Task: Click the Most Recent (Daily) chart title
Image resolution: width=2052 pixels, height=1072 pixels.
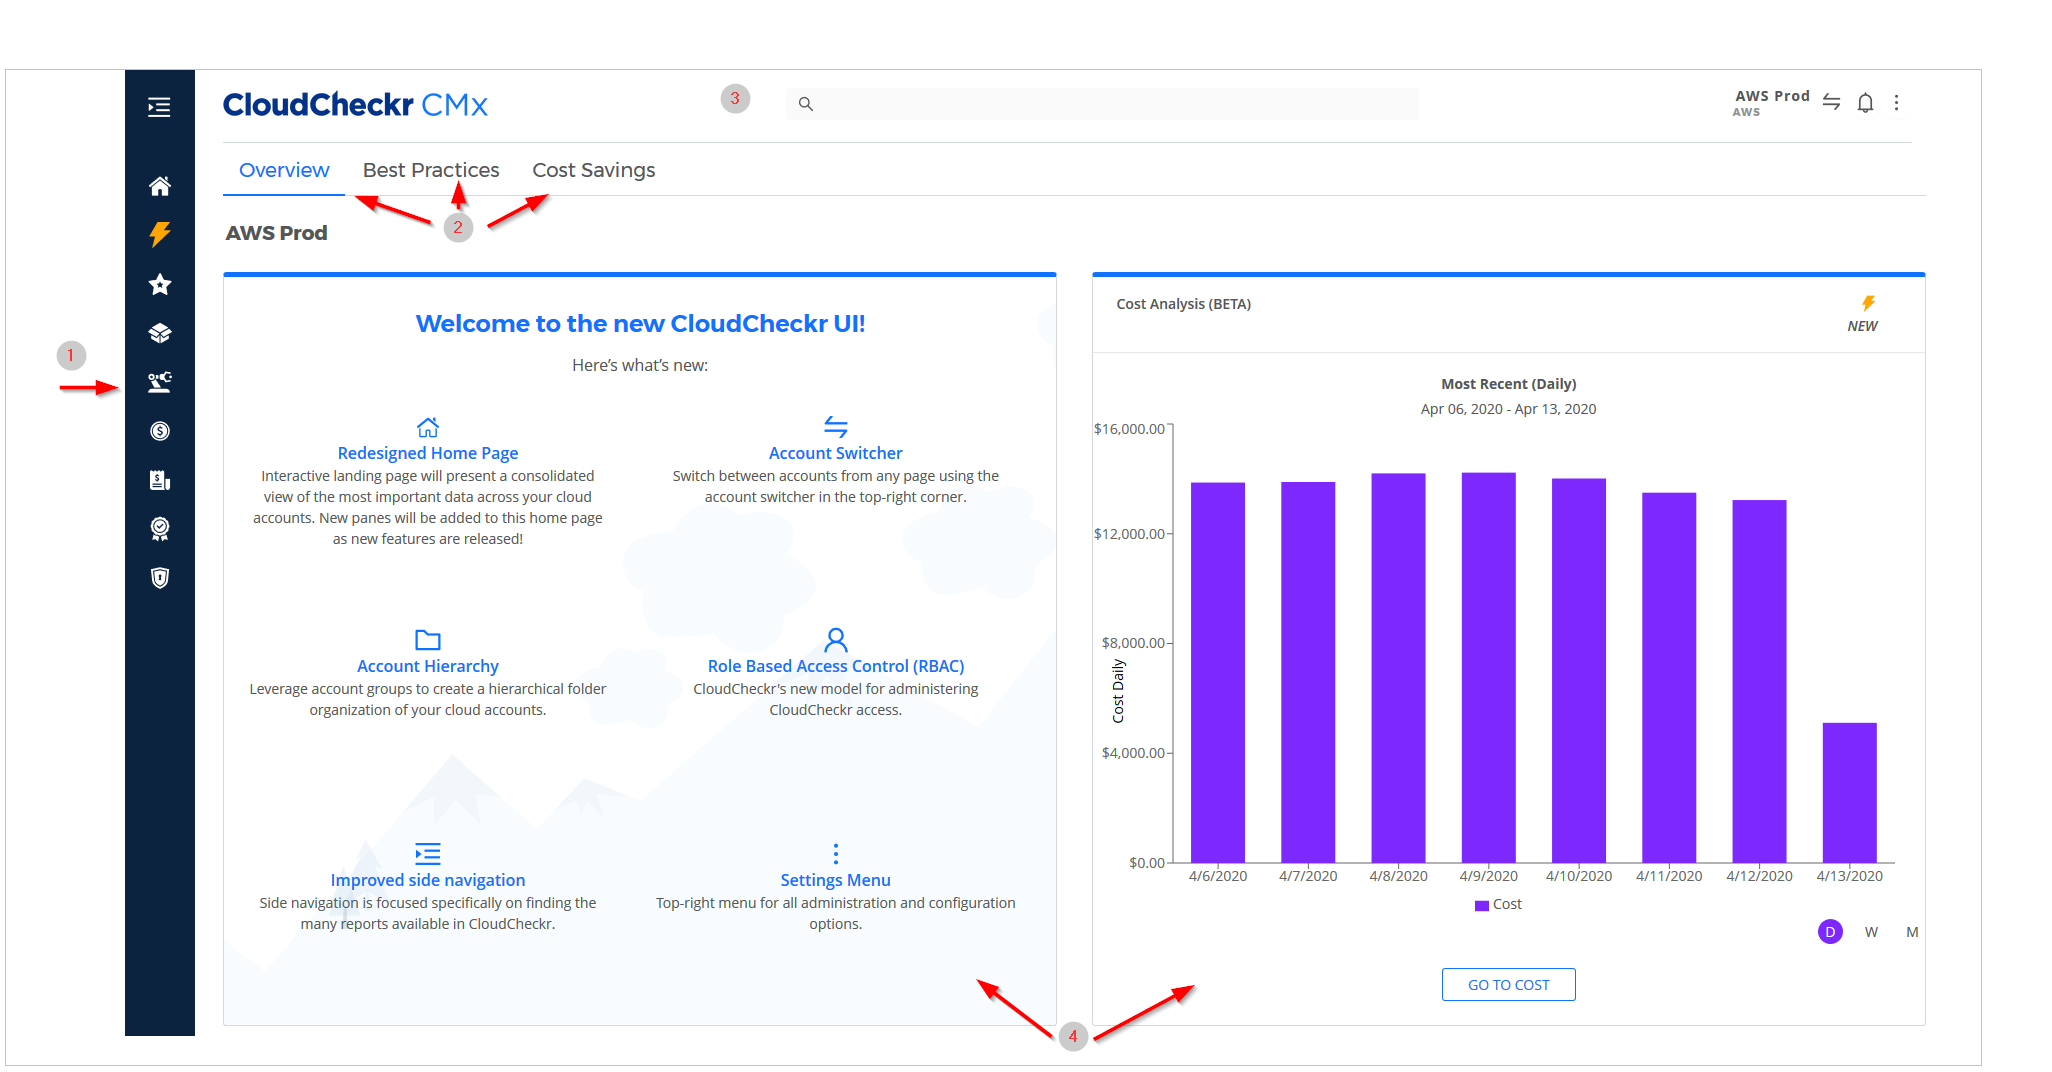Action: click(x=1508, y=384)
